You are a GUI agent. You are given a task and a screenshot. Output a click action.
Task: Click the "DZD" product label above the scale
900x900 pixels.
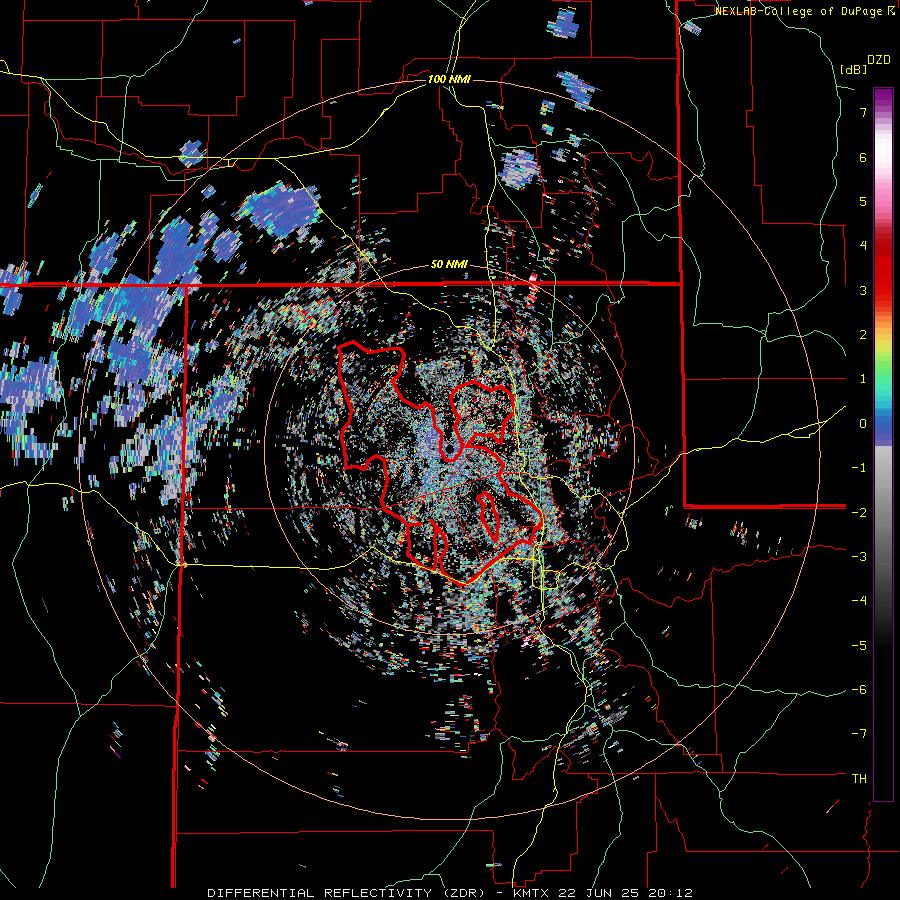point(879,60)
